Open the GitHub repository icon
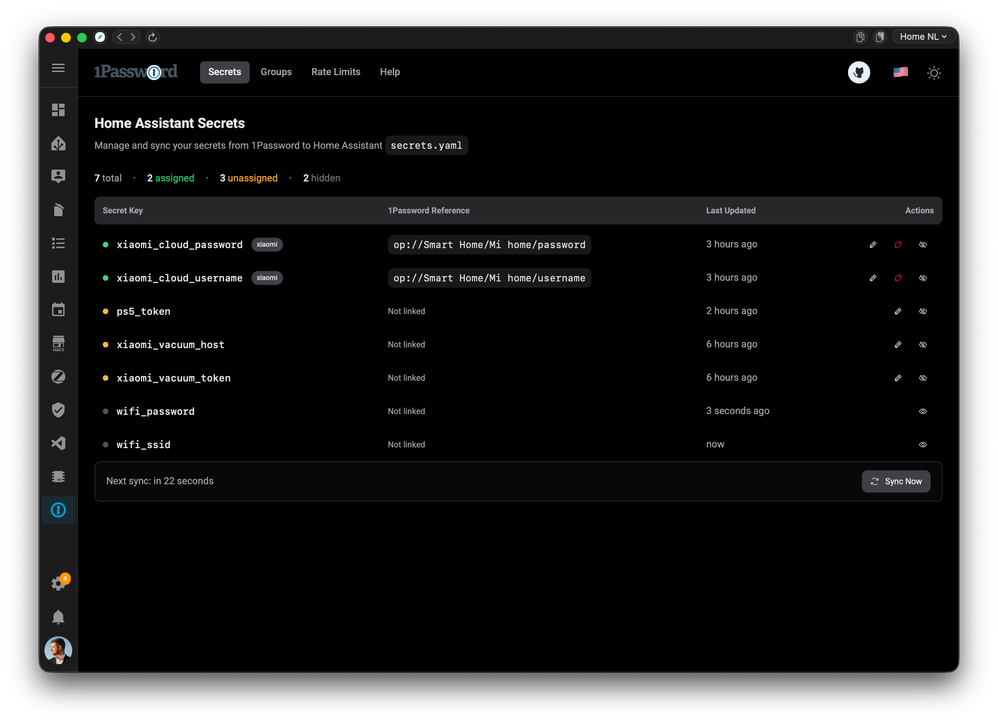This screenshot has height=724, width=998. click(859, 72)
